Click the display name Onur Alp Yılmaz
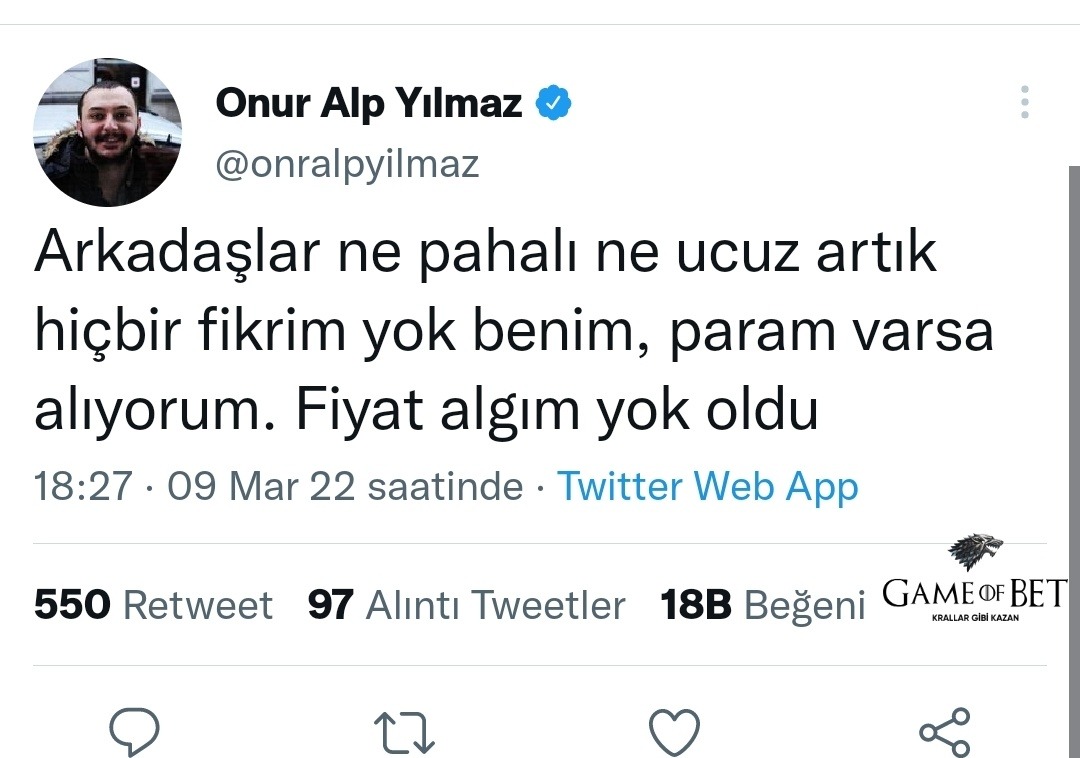 (369, 103)
